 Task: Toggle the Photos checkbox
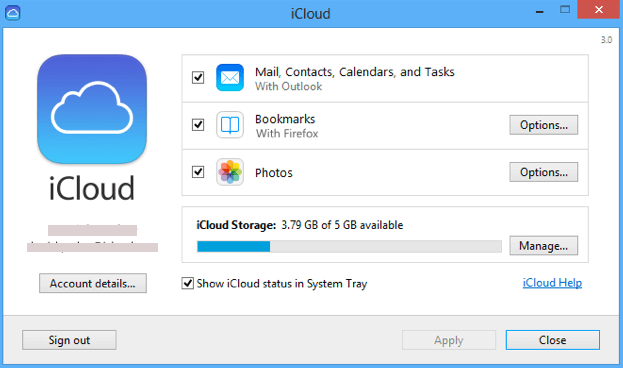(x=198, y=172)
